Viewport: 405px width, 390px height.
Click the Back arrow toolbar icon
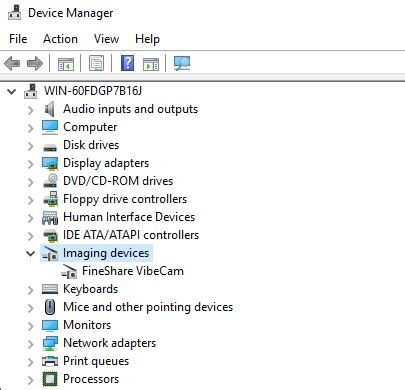pos(12,63)
